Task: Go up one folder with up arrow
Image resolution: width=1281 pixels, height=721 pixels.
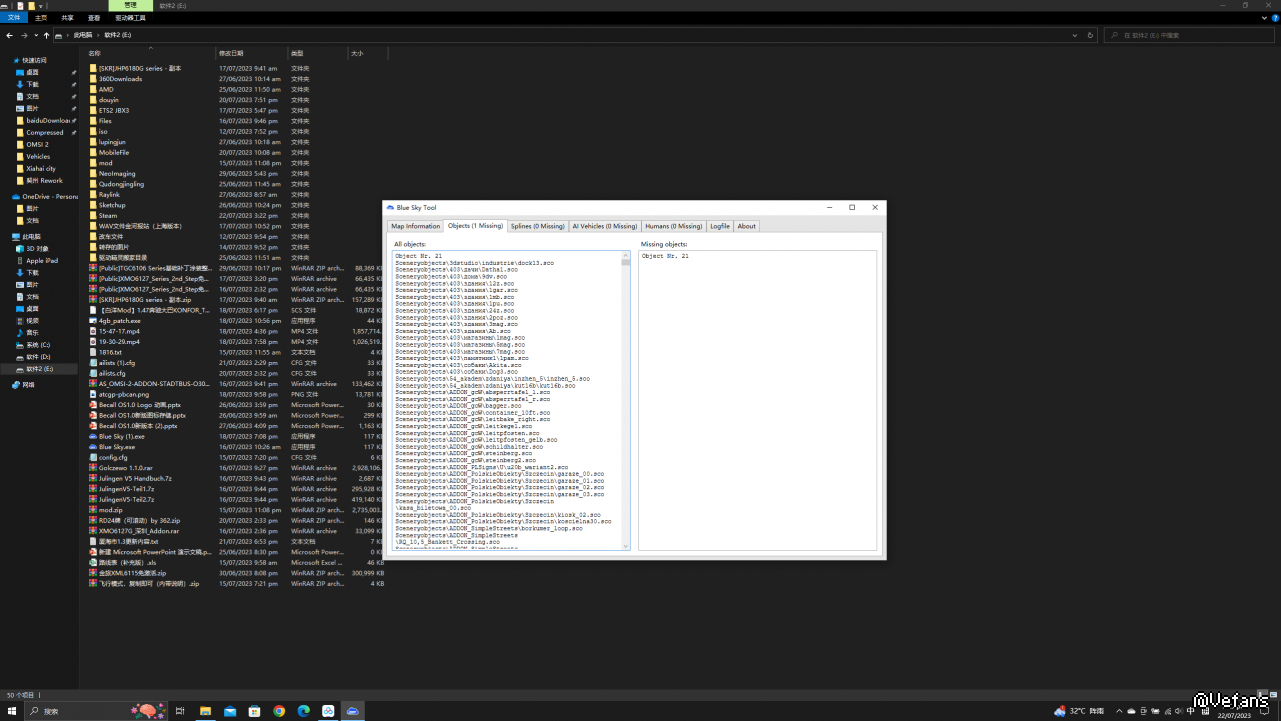Action: 46,35
